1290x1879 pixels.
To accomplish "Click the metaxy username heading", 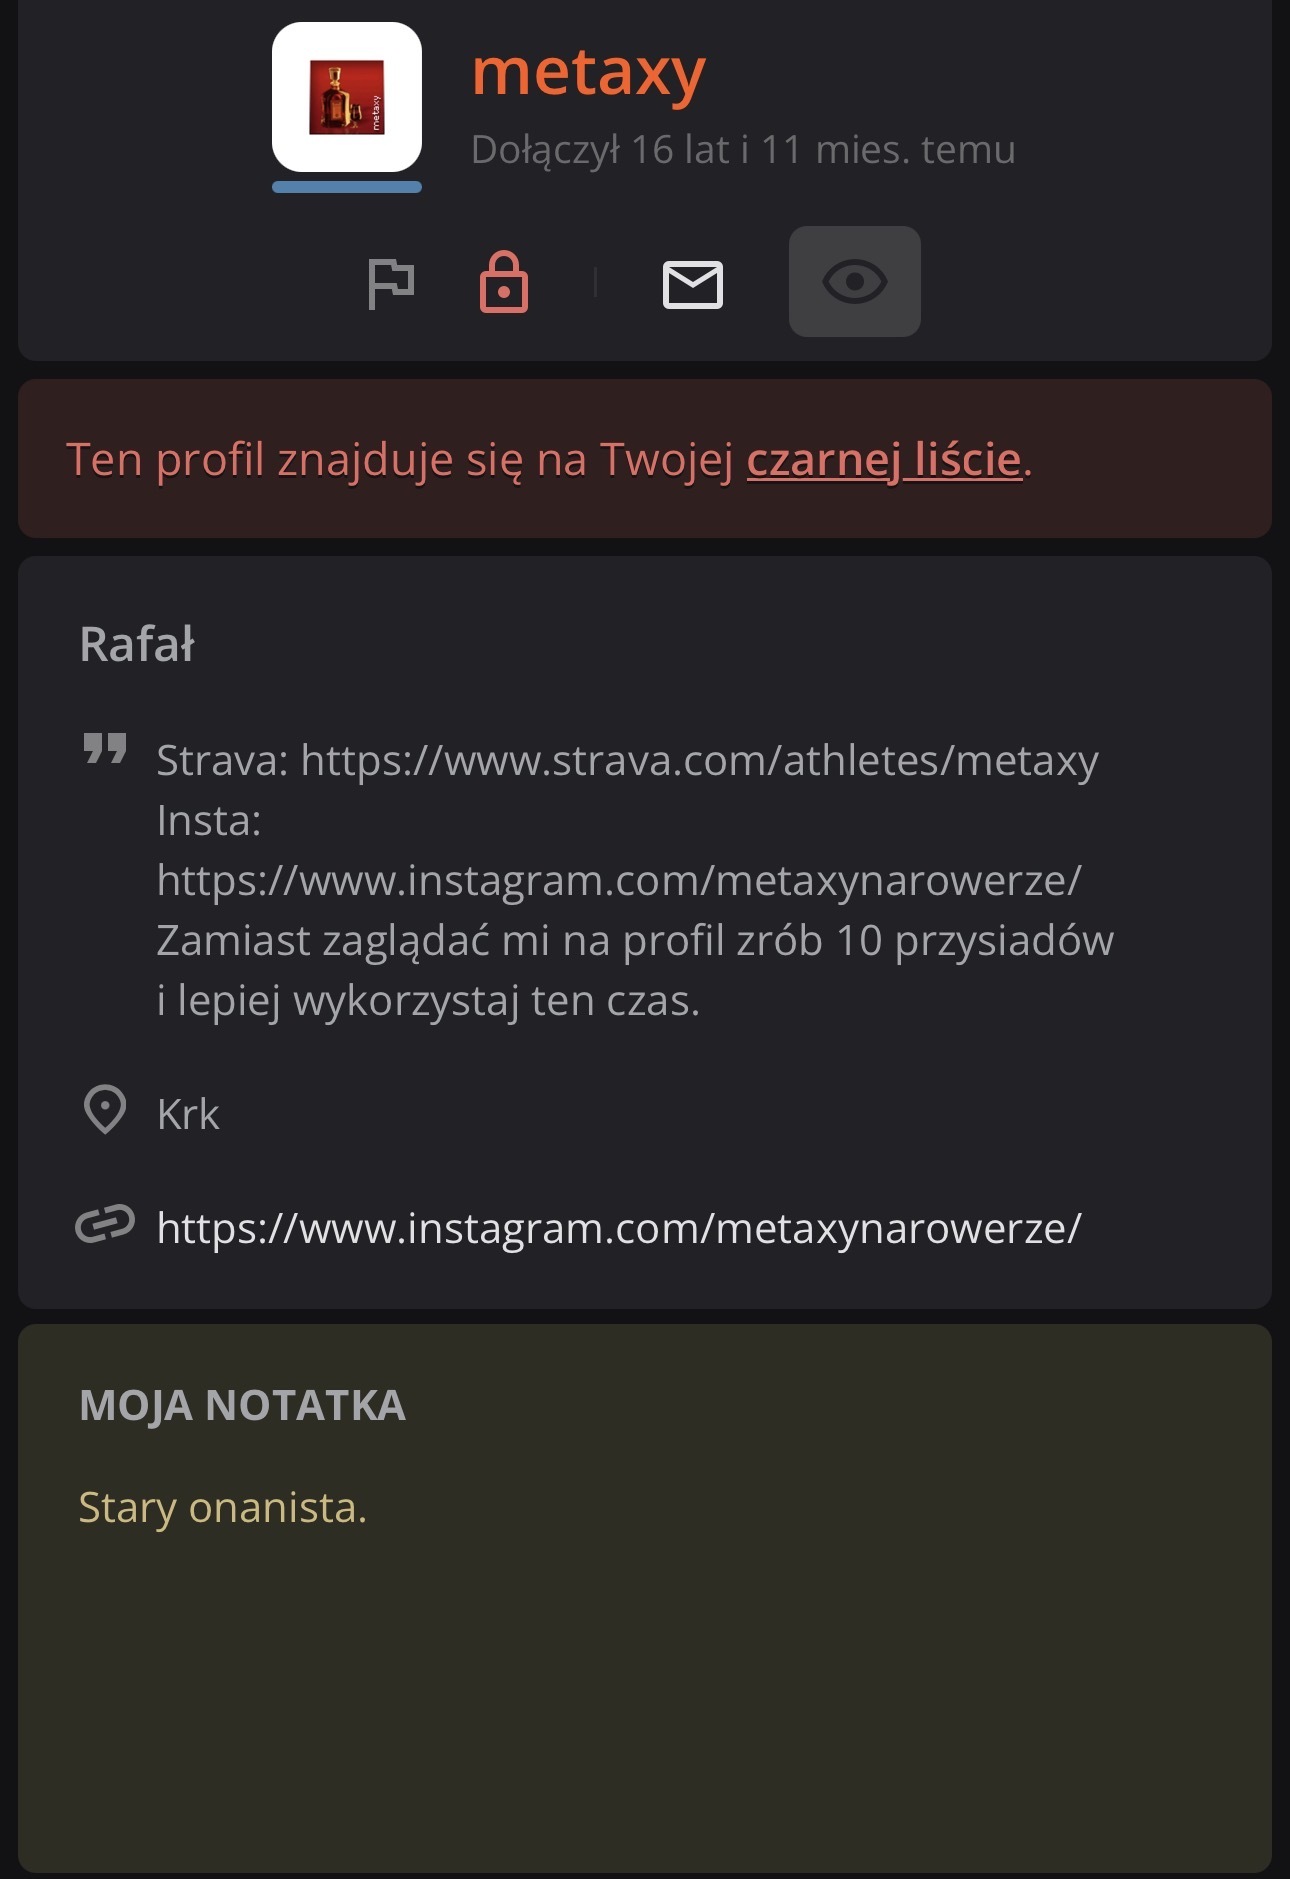I will 588,73.
